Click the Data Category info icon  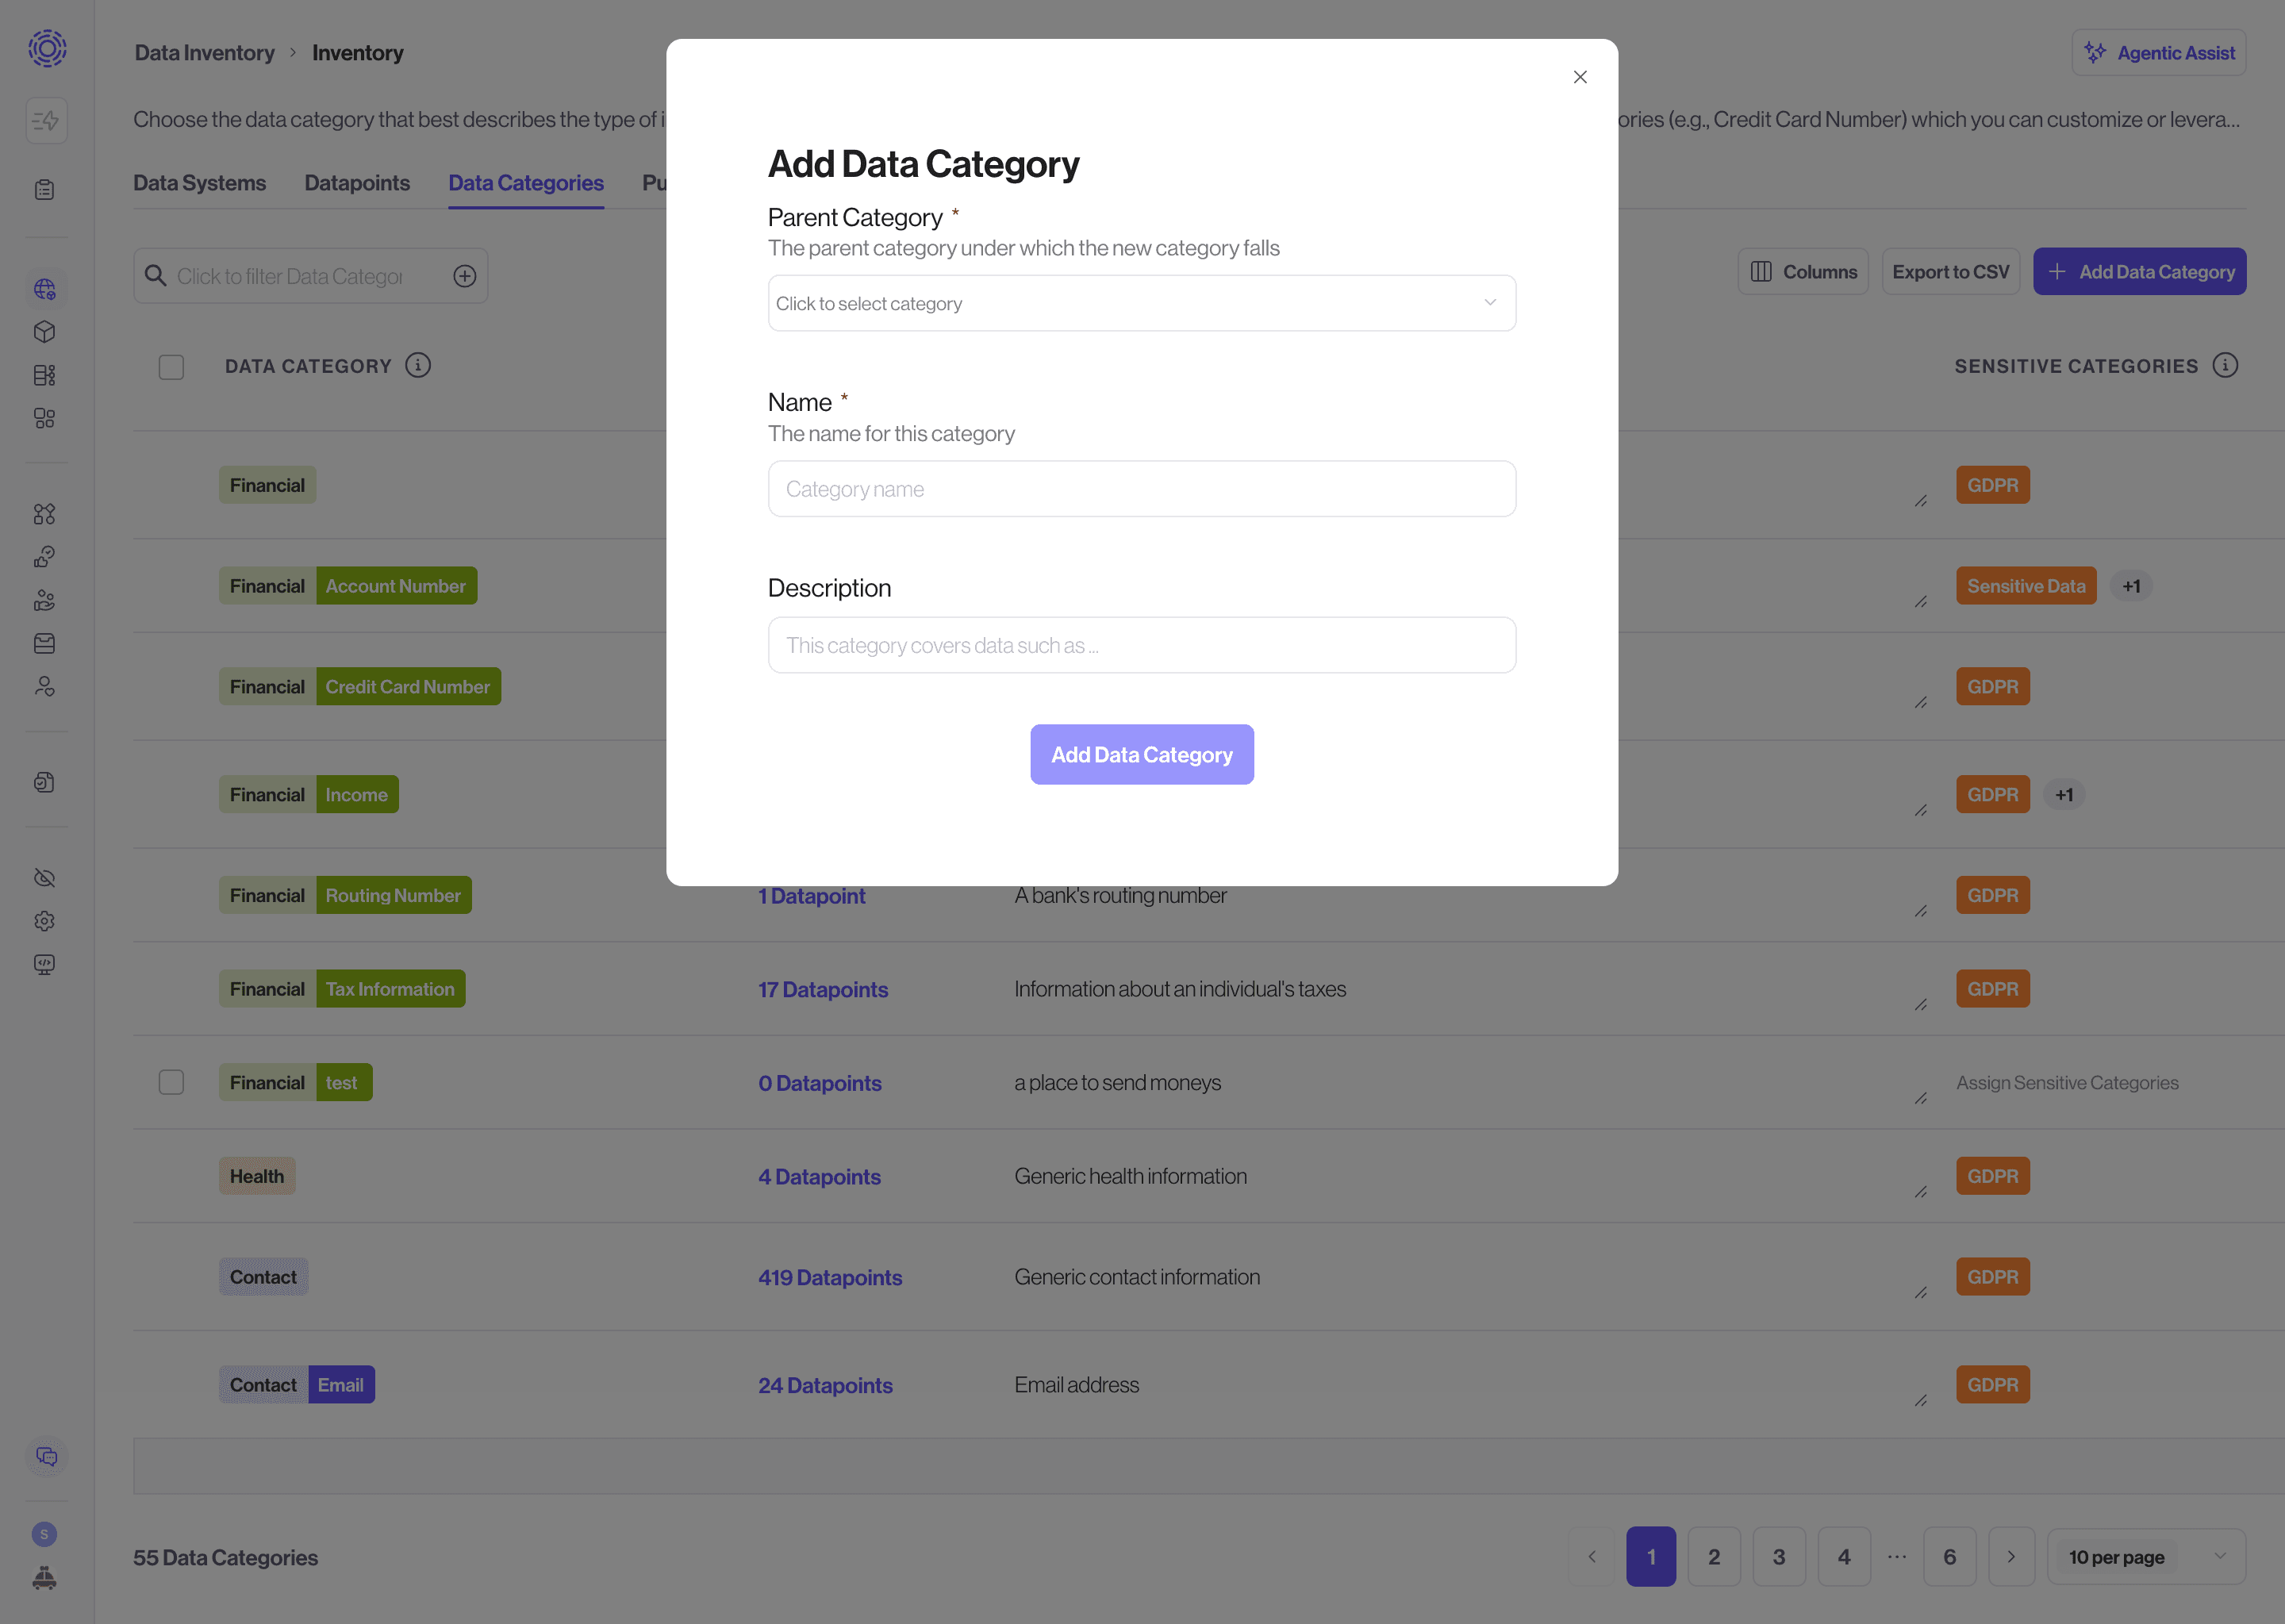(418, 366)
